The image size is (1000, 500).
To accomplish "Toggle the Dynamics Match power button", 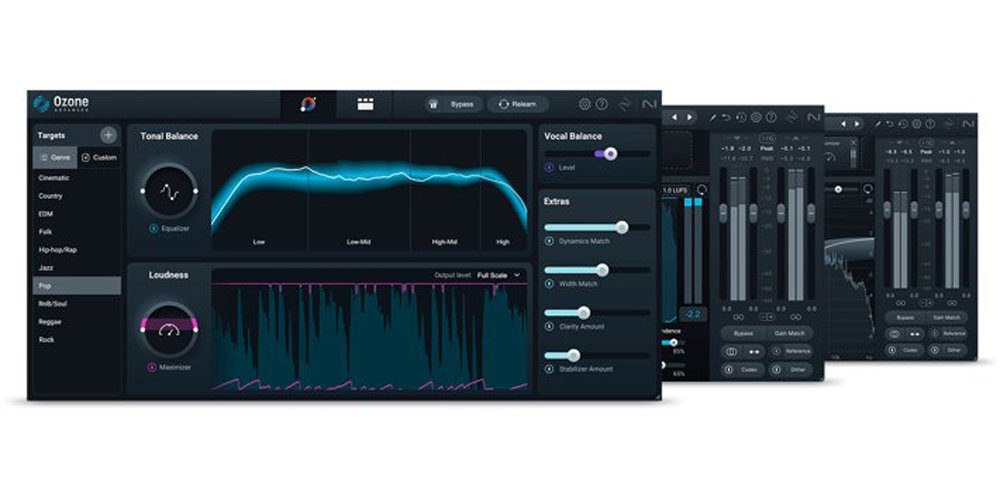I will [x=549, y=241].
